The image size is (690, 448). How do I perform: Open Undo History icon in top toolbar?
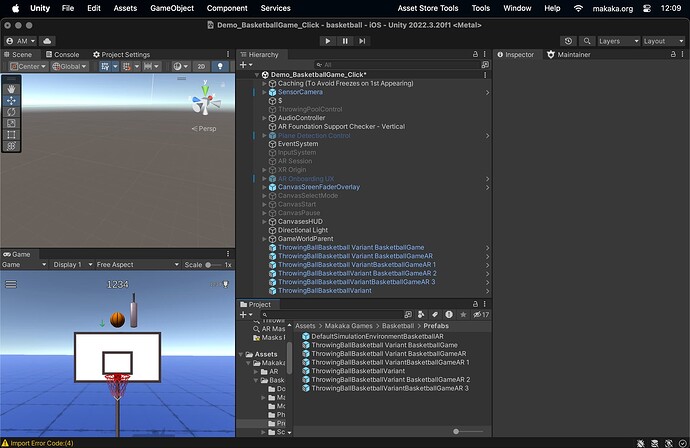[568, 41]
